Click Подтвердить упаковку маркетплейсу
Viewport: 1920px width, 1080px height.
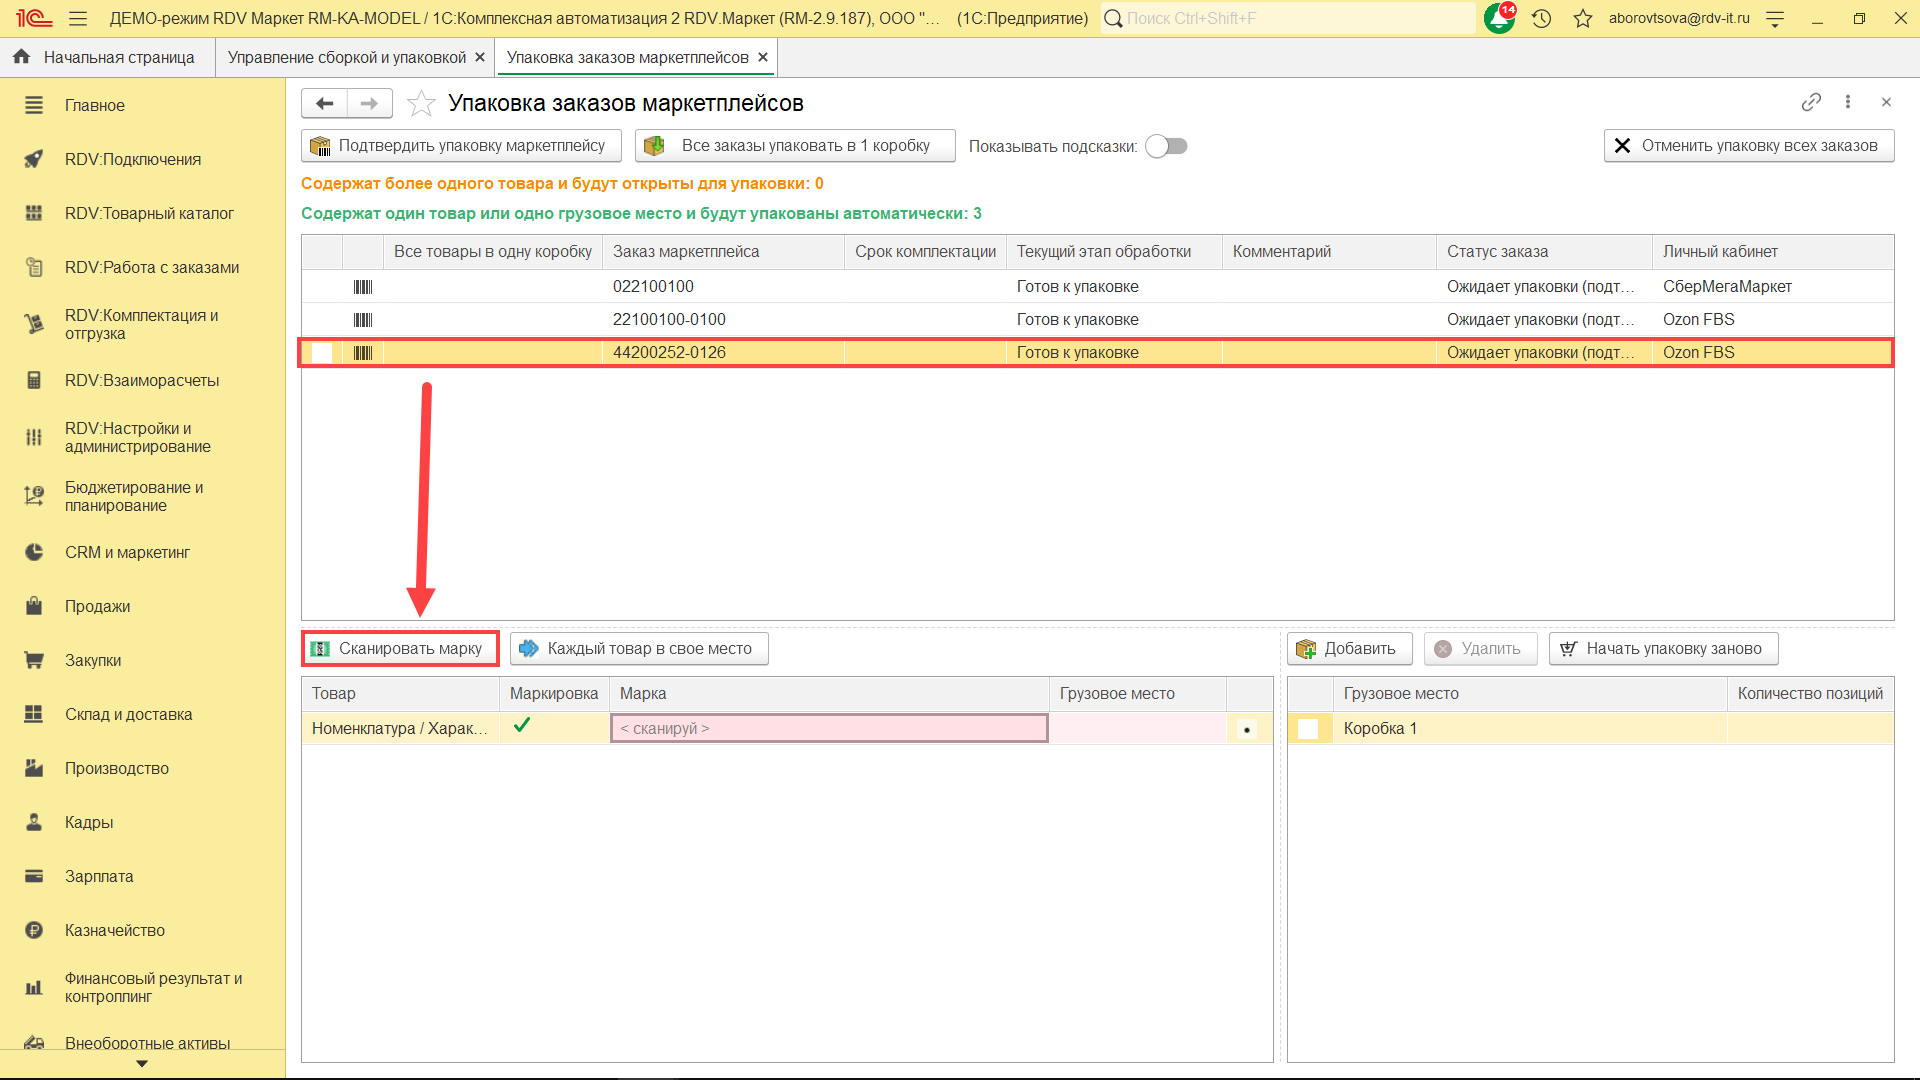click(x=461, y=146)
